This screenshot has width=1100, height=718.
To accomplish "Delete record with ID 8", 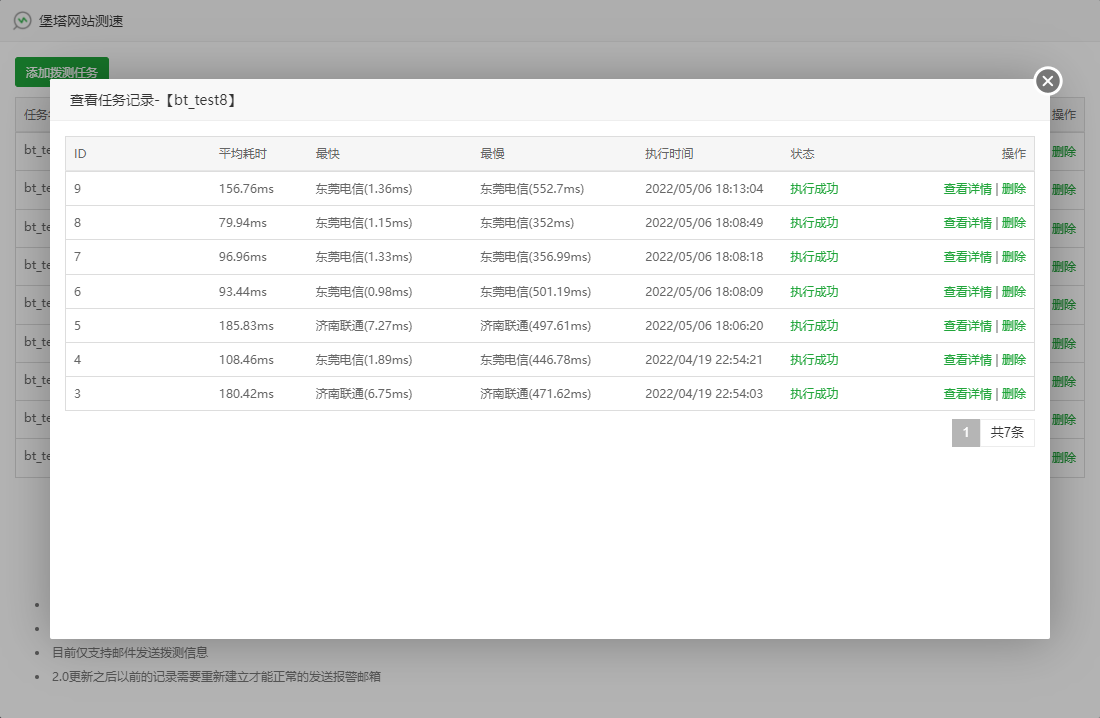I will pos(1013,223).
